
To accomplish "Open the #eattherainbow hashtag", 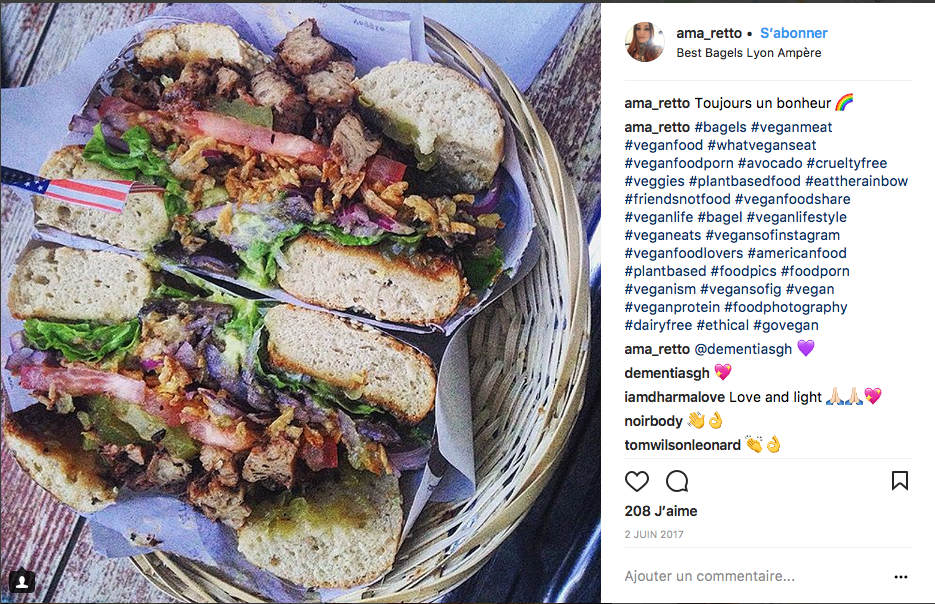I will pos(856,181).
